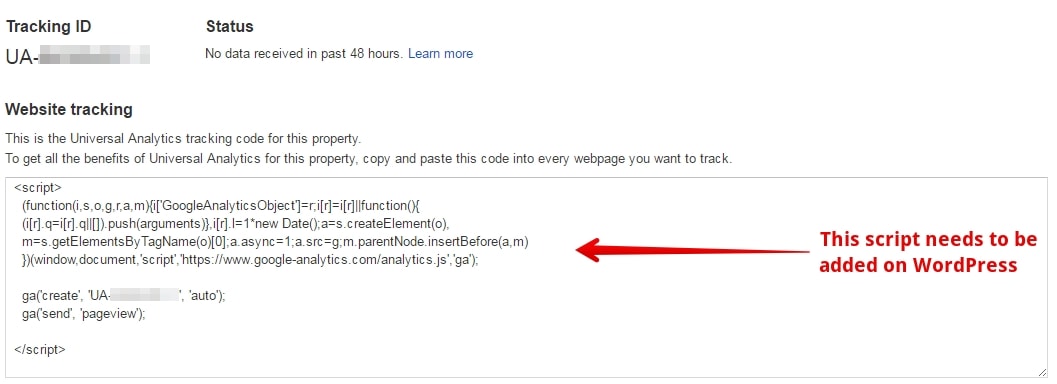Screen dimensions: 1057x384
Task: Click the text area resize handle corner
Action: [1042, 372]
